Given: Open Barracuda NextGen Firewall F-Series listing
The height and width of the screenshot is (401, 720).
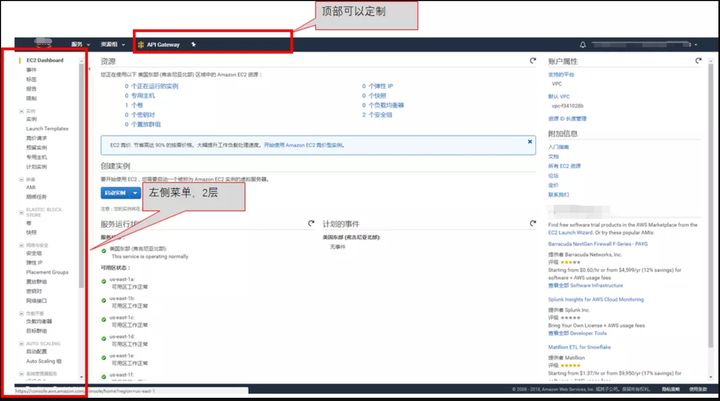Looking at the screenshot, I should point(598,244).
